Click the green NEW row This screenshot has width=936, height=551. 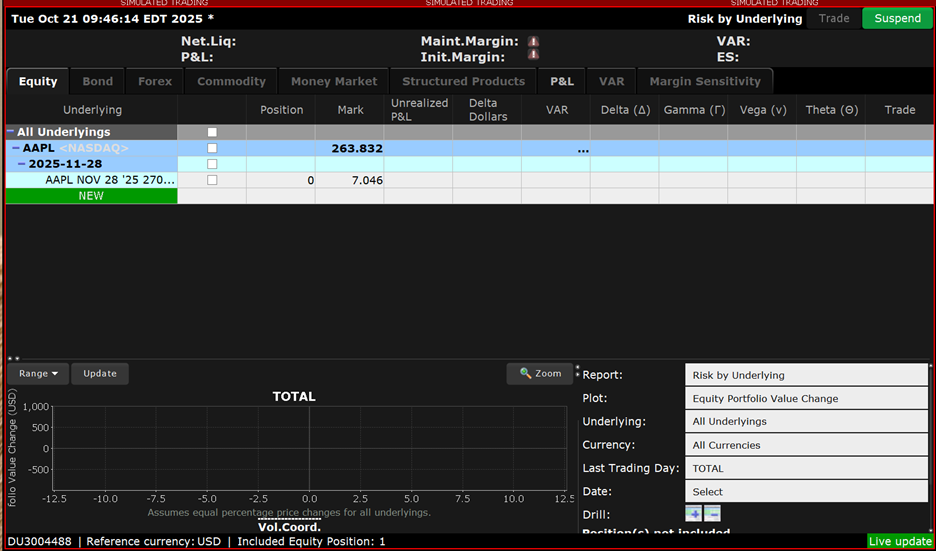(91, 196)
